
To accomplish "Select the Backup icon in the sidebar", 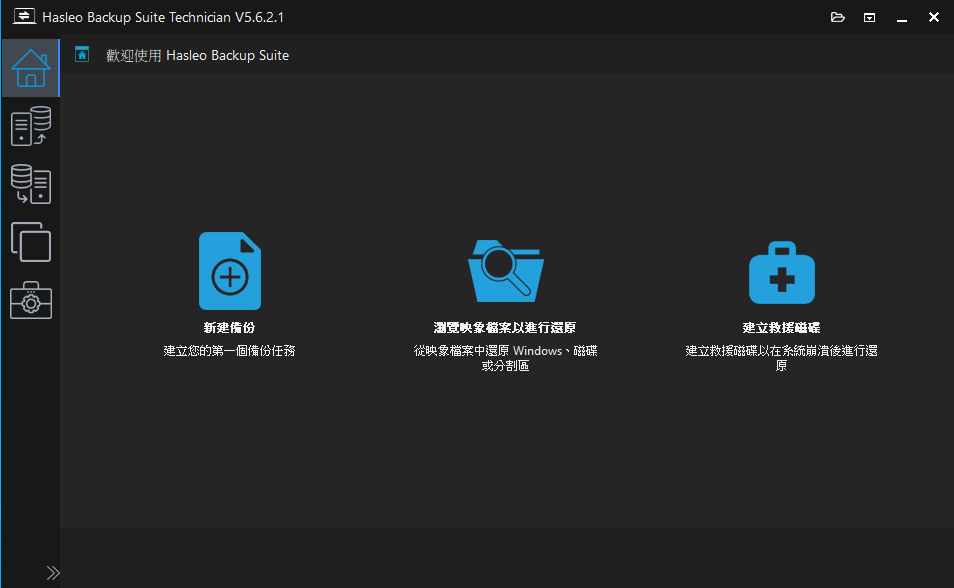I will [x=30, y=126].
